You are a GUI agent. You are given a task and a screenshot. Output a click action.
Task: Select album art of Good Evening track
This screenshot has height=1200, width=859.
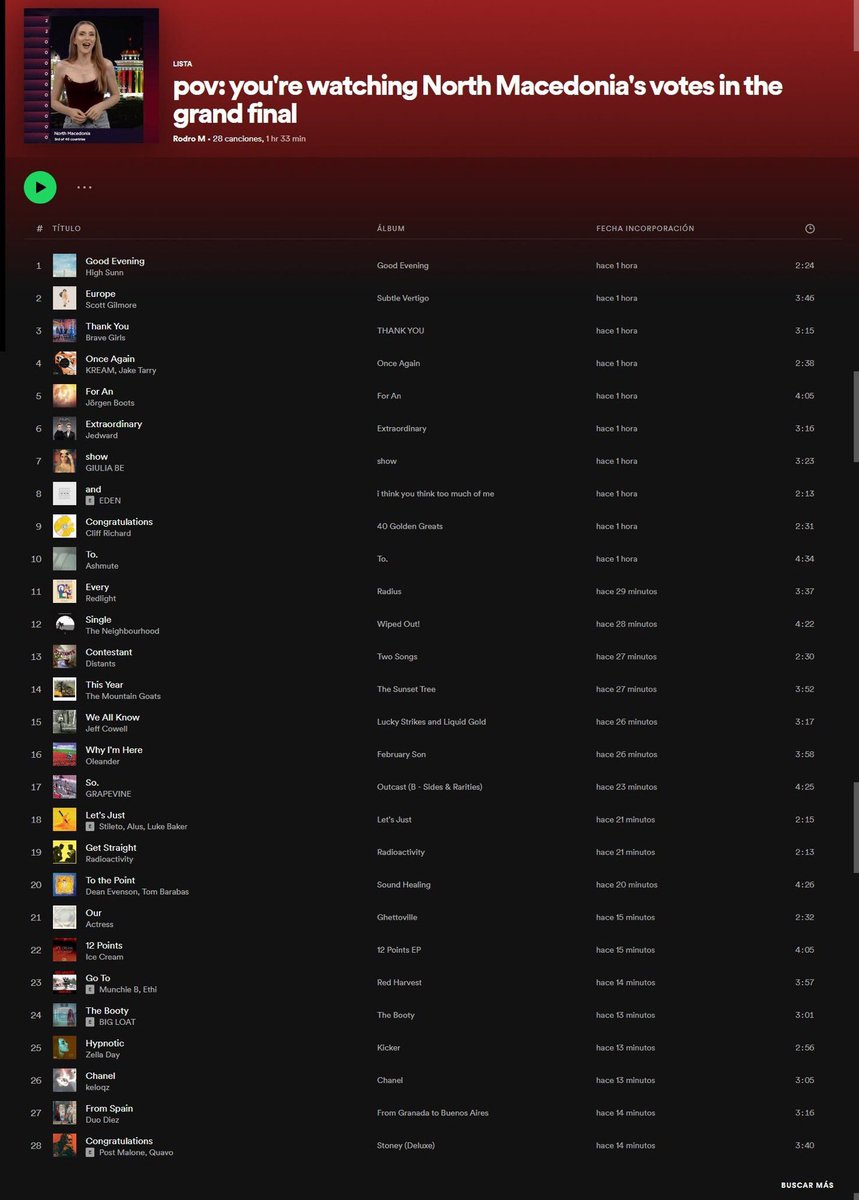pos(64,266)
